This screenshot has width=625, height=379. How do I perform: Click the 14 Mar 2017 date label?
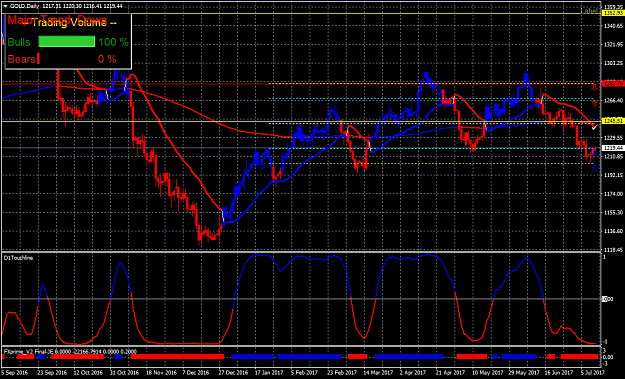pos(378,373)
